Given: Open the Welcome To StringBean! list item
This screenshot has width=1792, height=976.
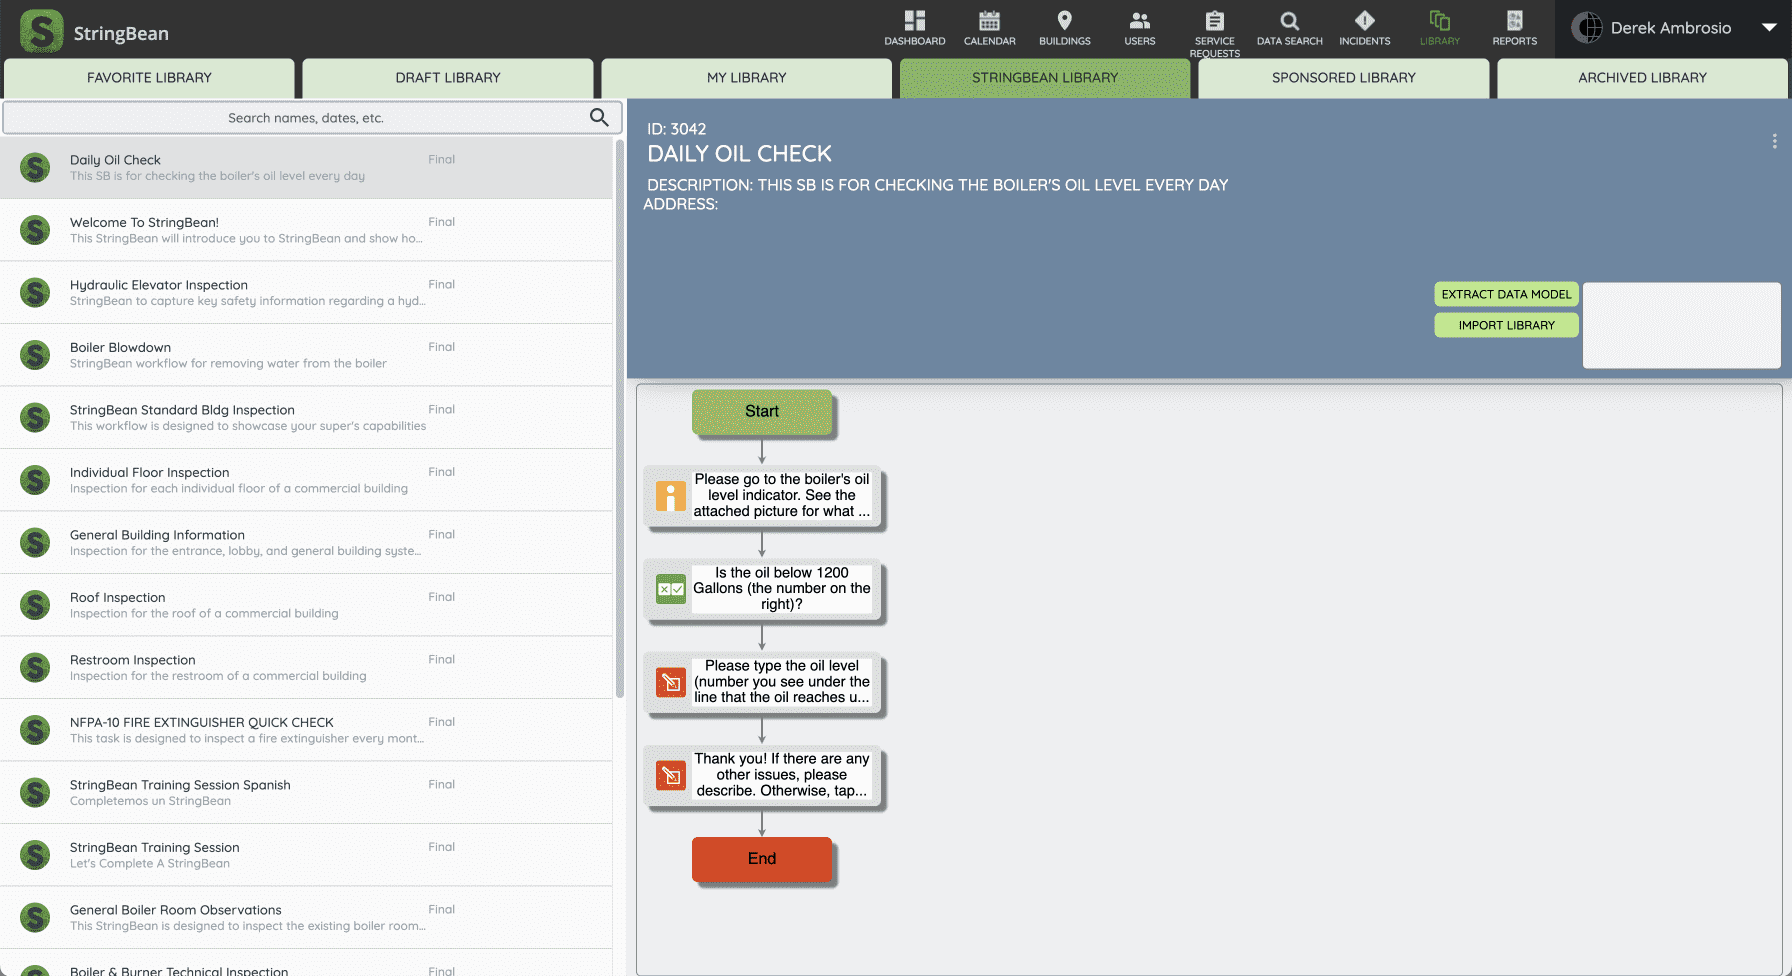Looking at the screenshot, I should pos(306,230).
